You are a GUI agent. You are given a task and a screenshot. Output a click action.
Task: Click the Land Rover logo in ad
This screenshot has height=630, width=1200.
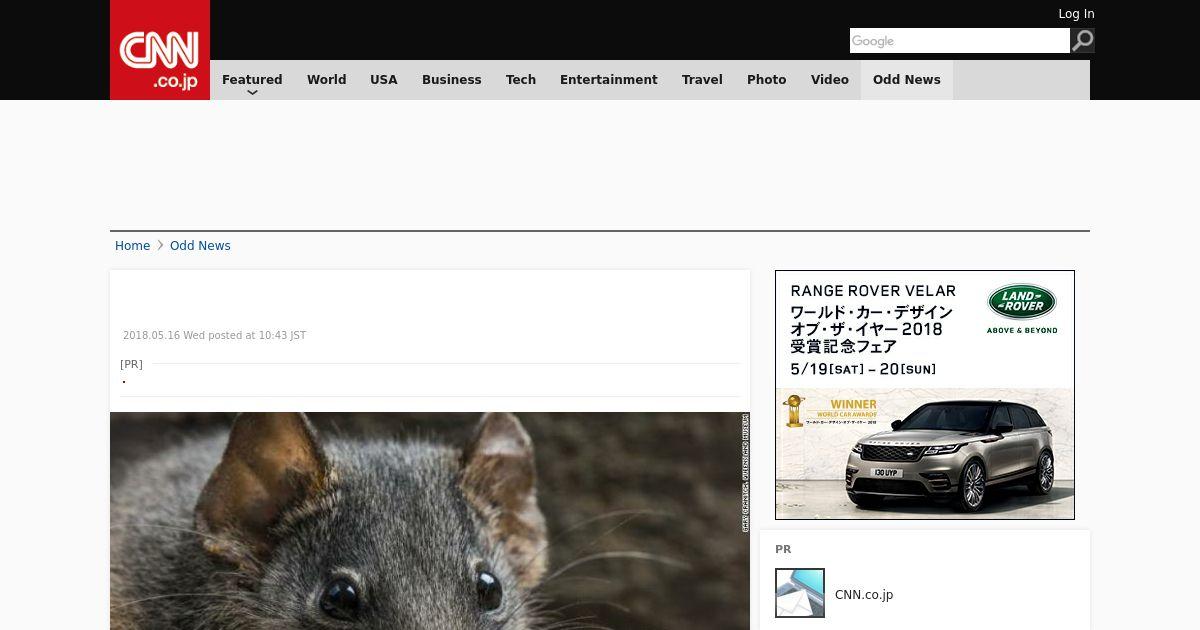click(1022, 302)
